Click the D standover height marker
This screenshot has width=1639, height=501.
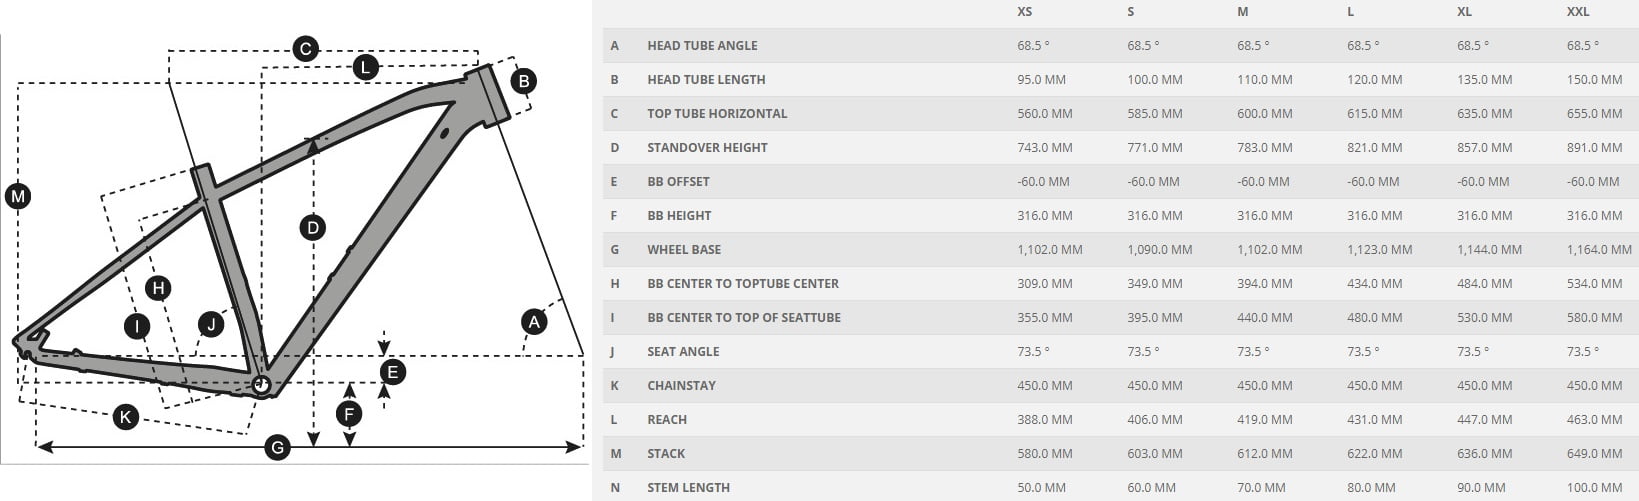tap(313, 228)
